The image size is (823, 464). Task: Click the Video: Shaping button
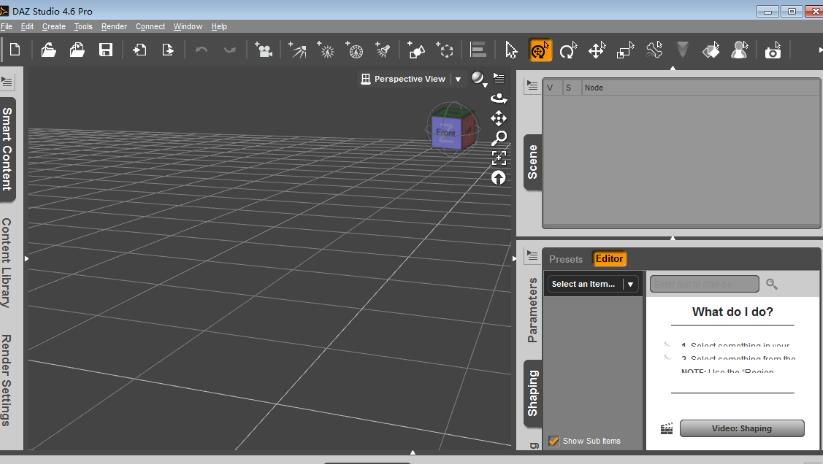coord(742,428)
